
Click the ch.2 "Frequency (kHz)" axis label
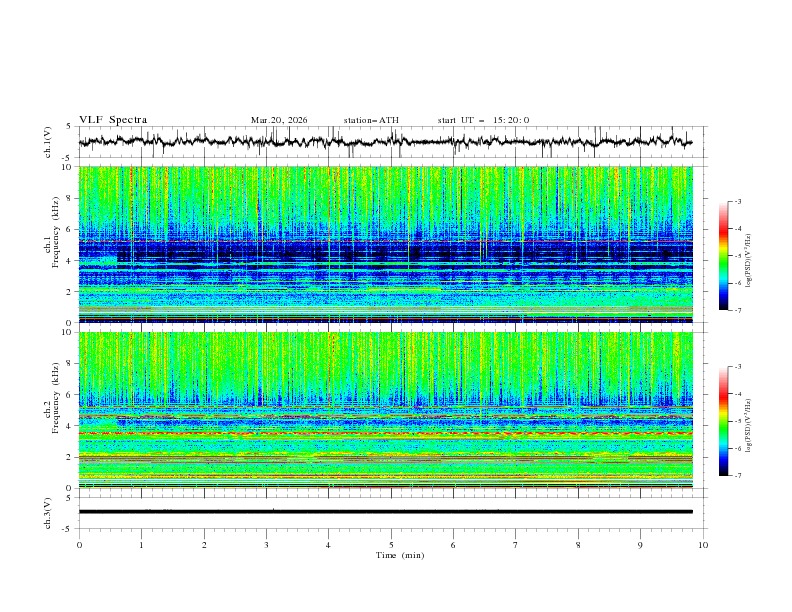(55, 396)
